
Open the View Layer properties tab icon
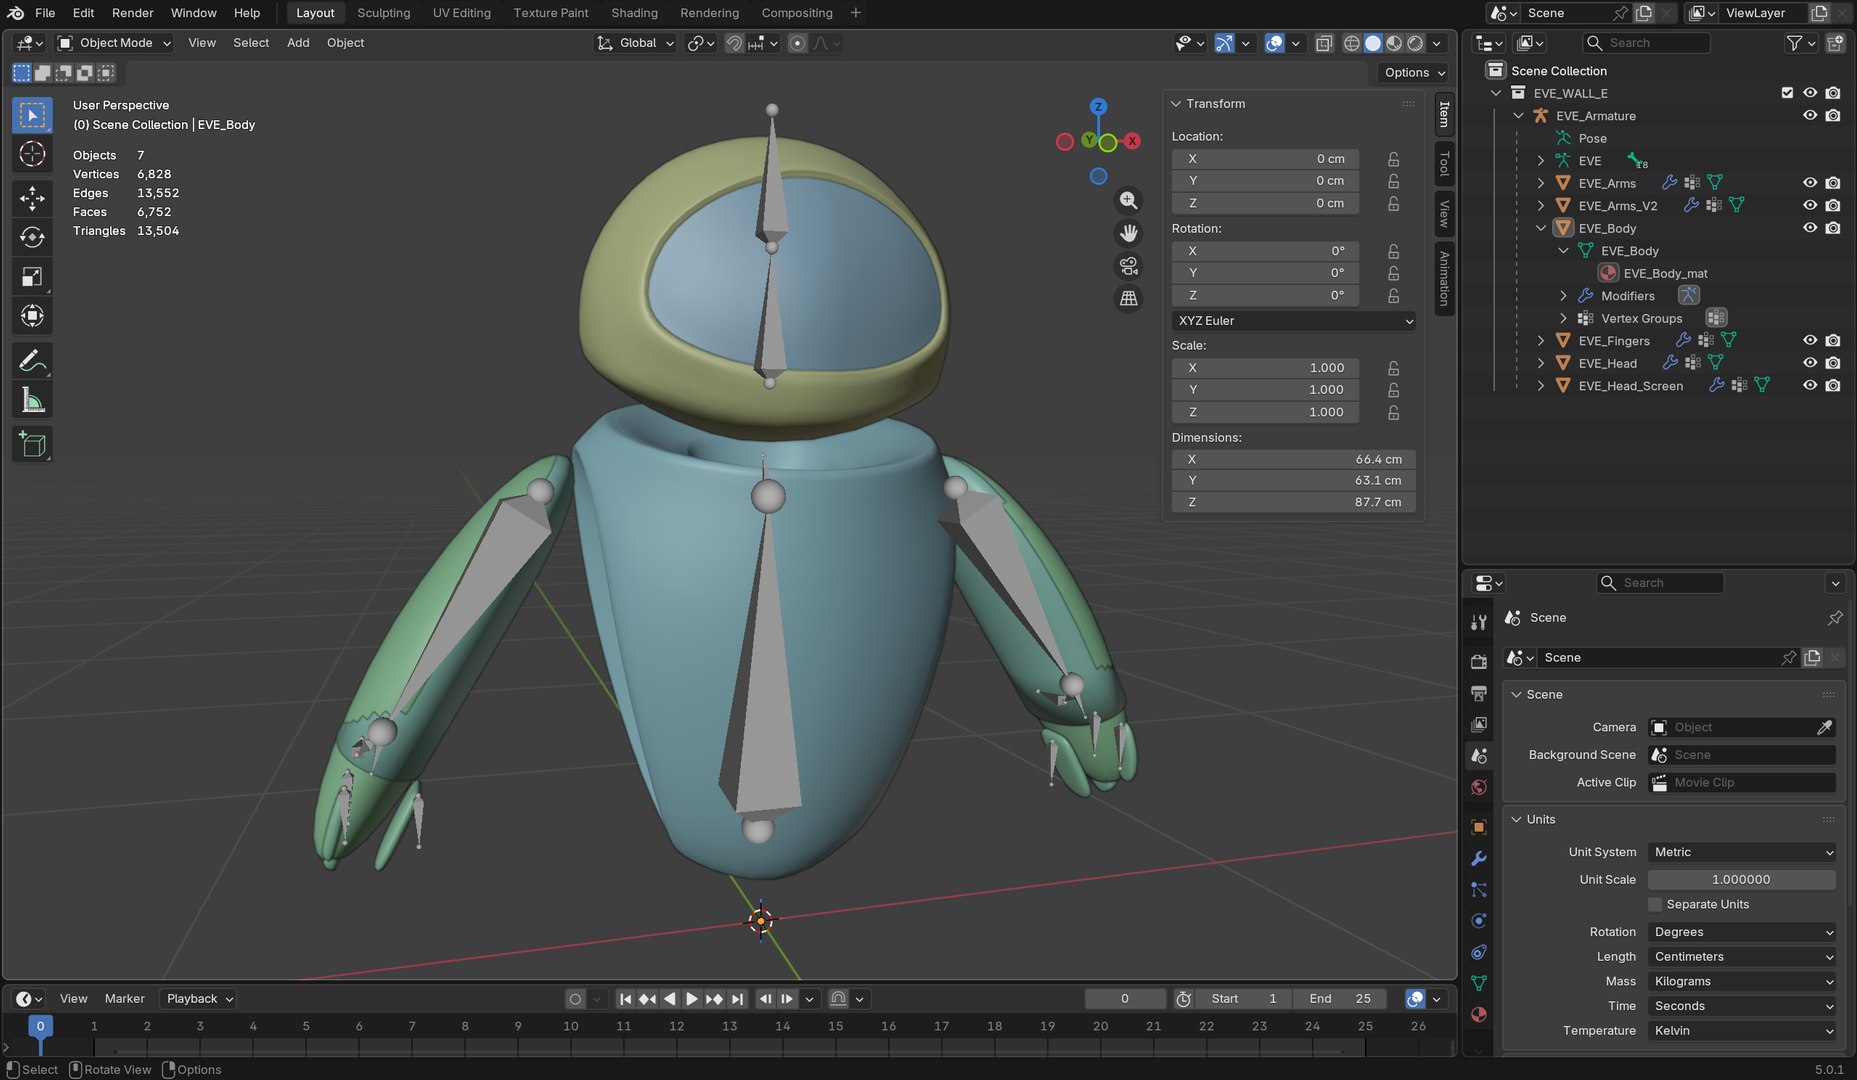1479,724
